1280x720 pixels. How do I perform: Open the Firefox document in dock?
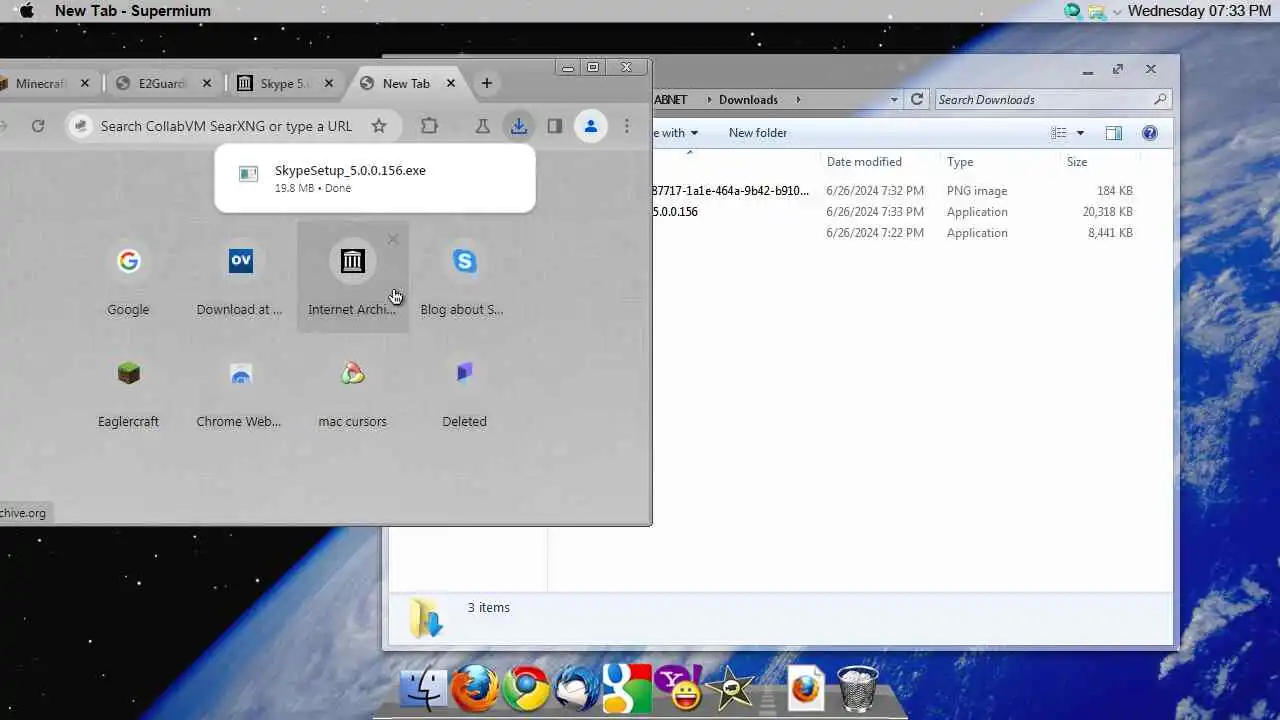coord(806,689)
